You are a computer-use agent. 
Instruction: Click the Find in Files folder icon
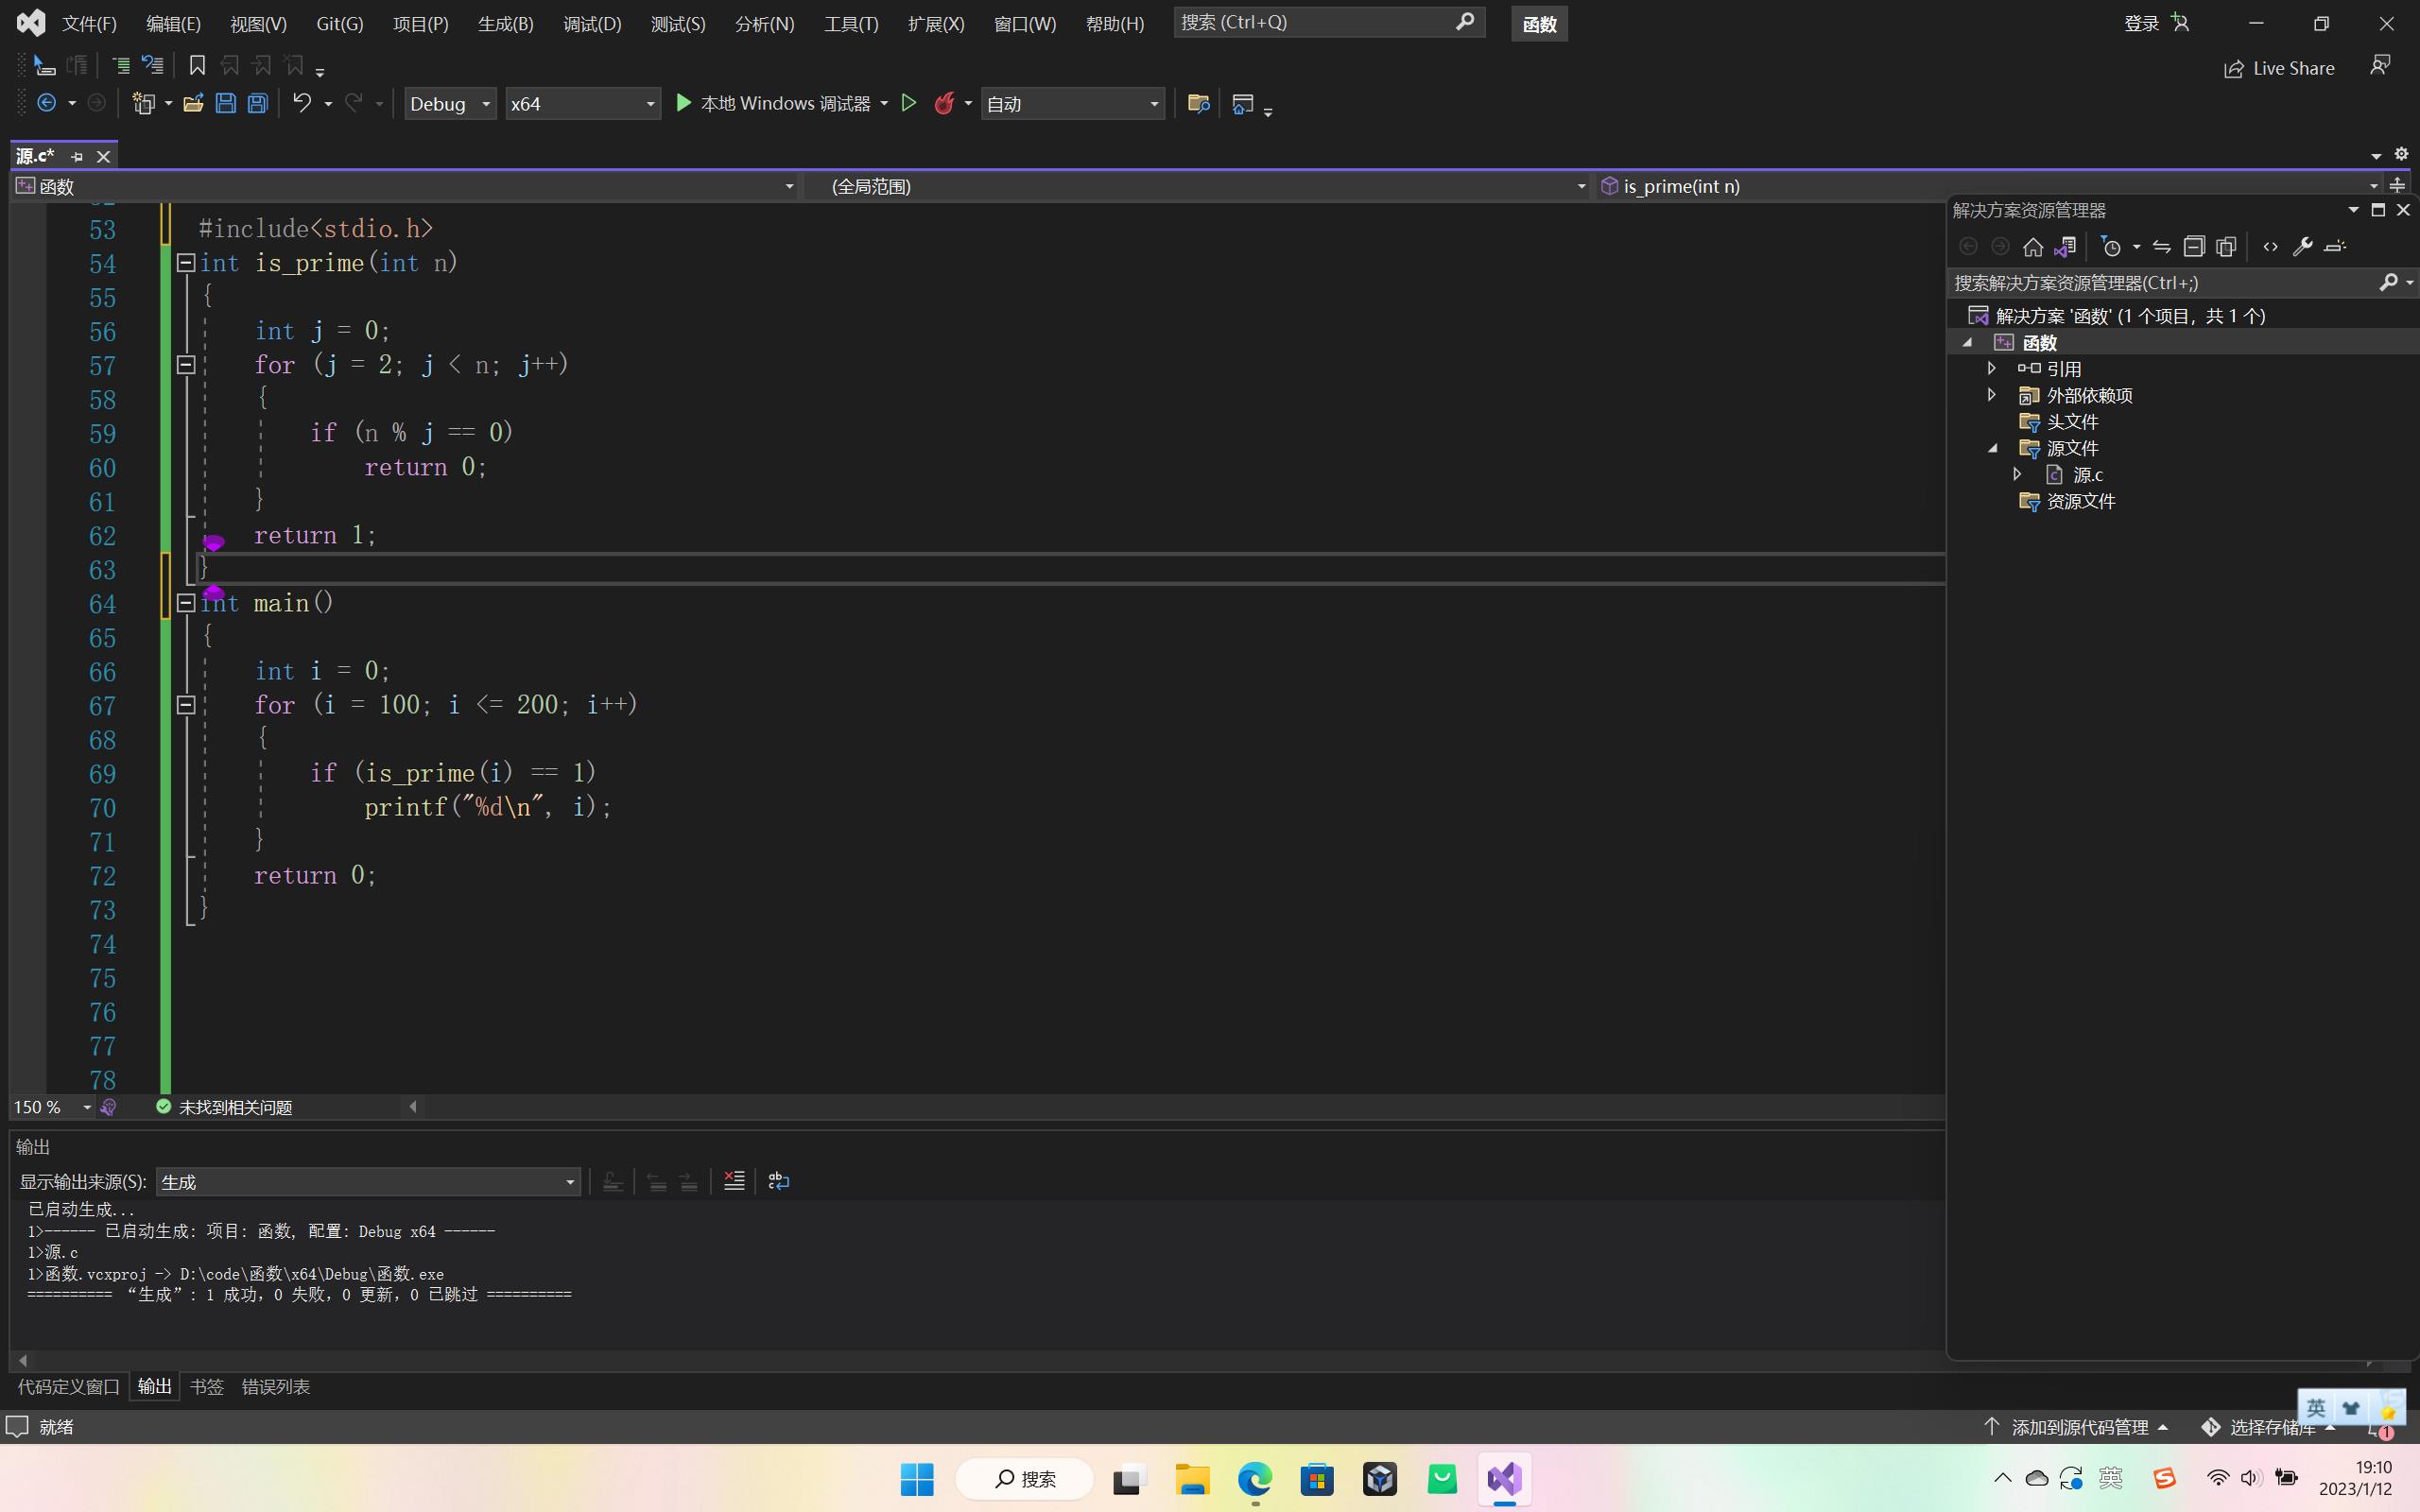point(1198,103)
